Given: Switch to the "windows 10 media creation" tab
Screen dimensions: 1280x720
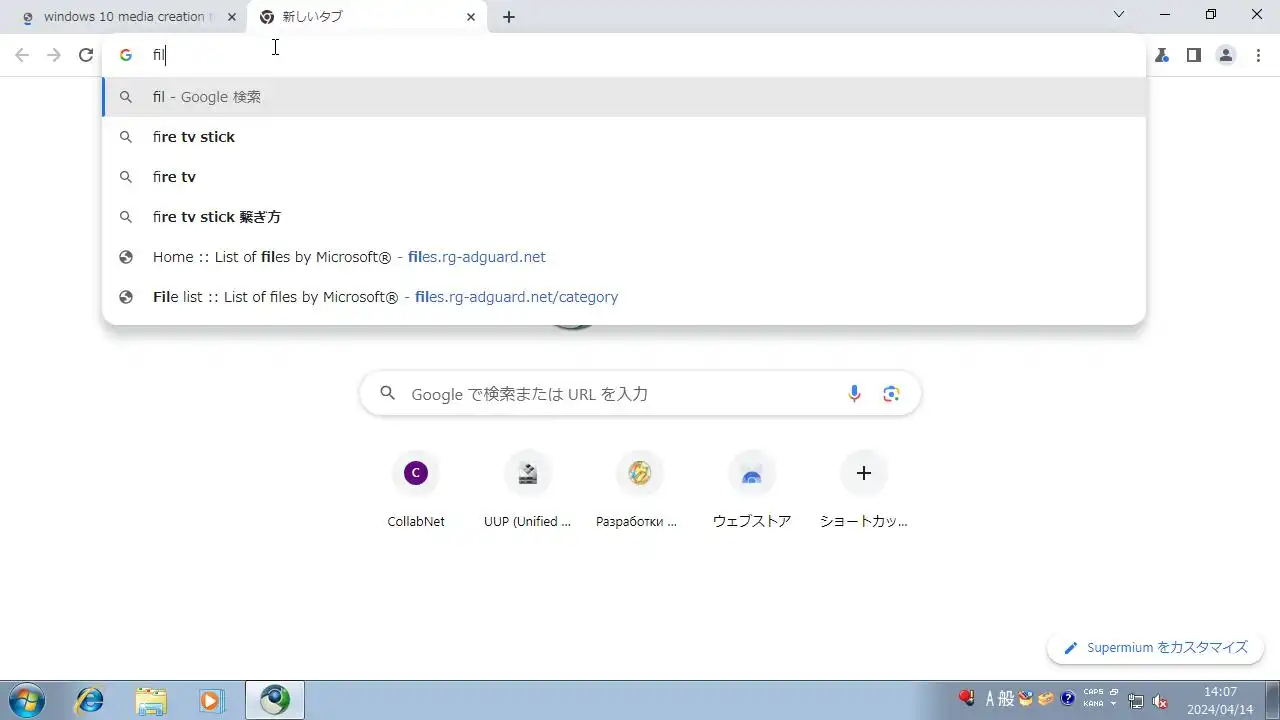Looking at the screenshot, I should [x=127, y=17].
